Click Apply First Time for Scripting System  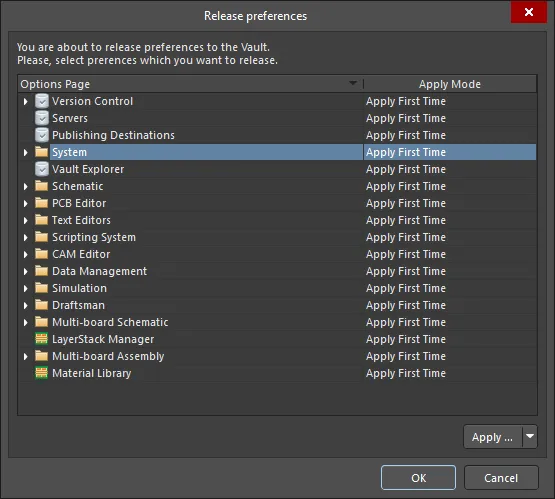point(406,237)
